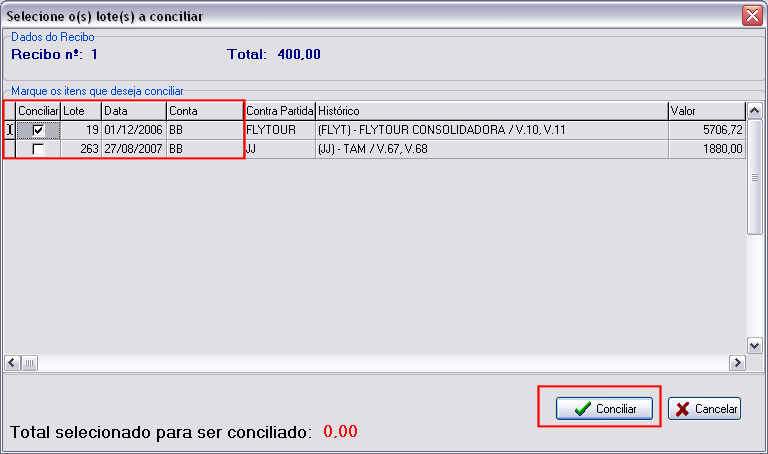Click the Data column header
768x454 pixels.
[x=134, y=111]
